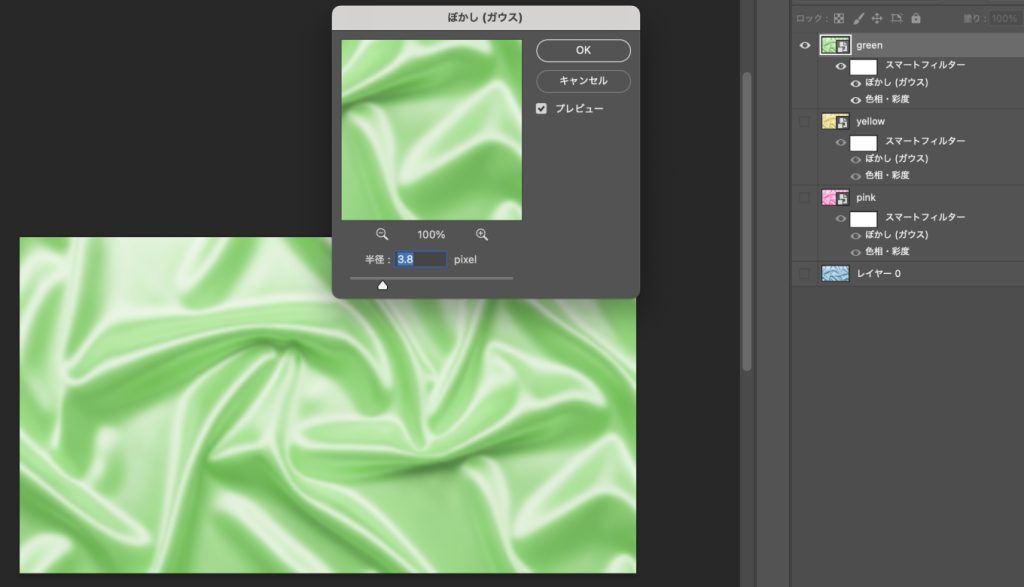This screenshot has width=1024, height=587.
Task: Show the pink layer visibility box
Action: coord(805,197)
